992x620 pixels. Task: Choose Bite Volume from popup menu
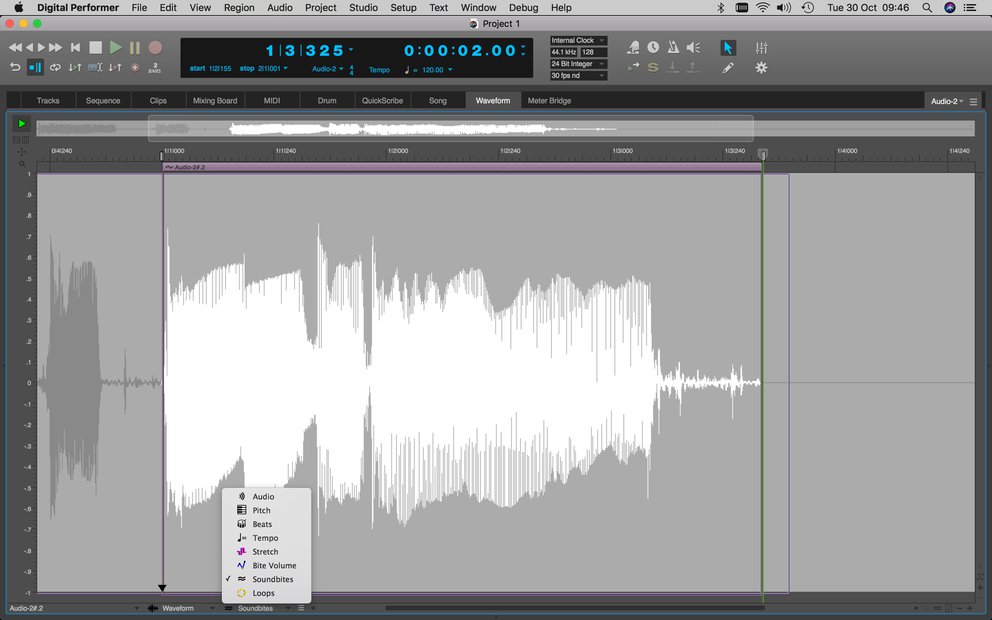(273, 566)
